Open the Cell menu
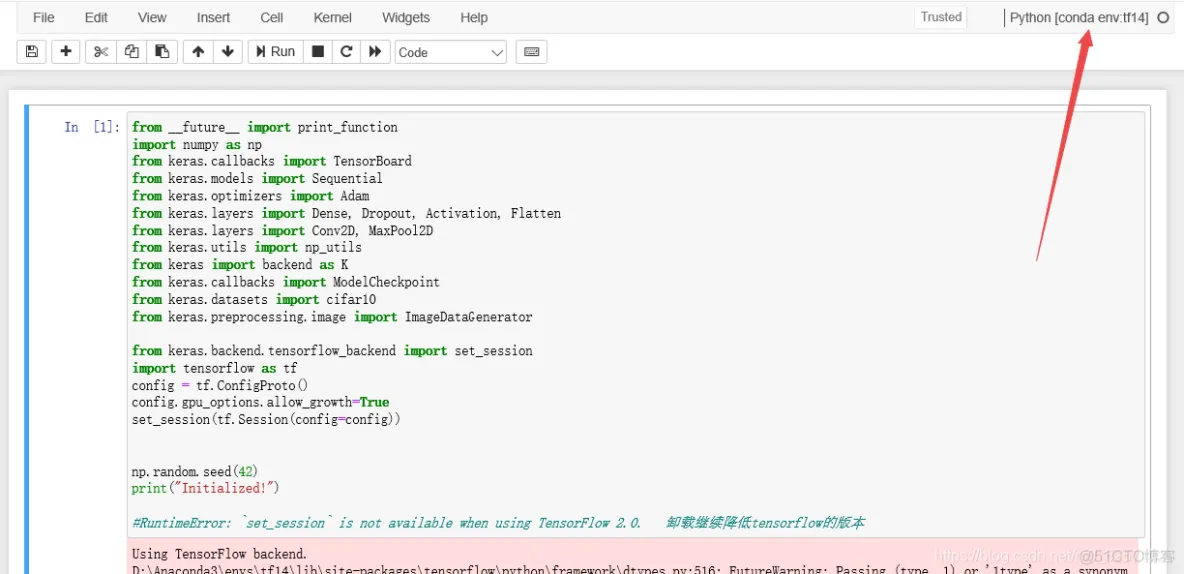 tap(272, 17)
